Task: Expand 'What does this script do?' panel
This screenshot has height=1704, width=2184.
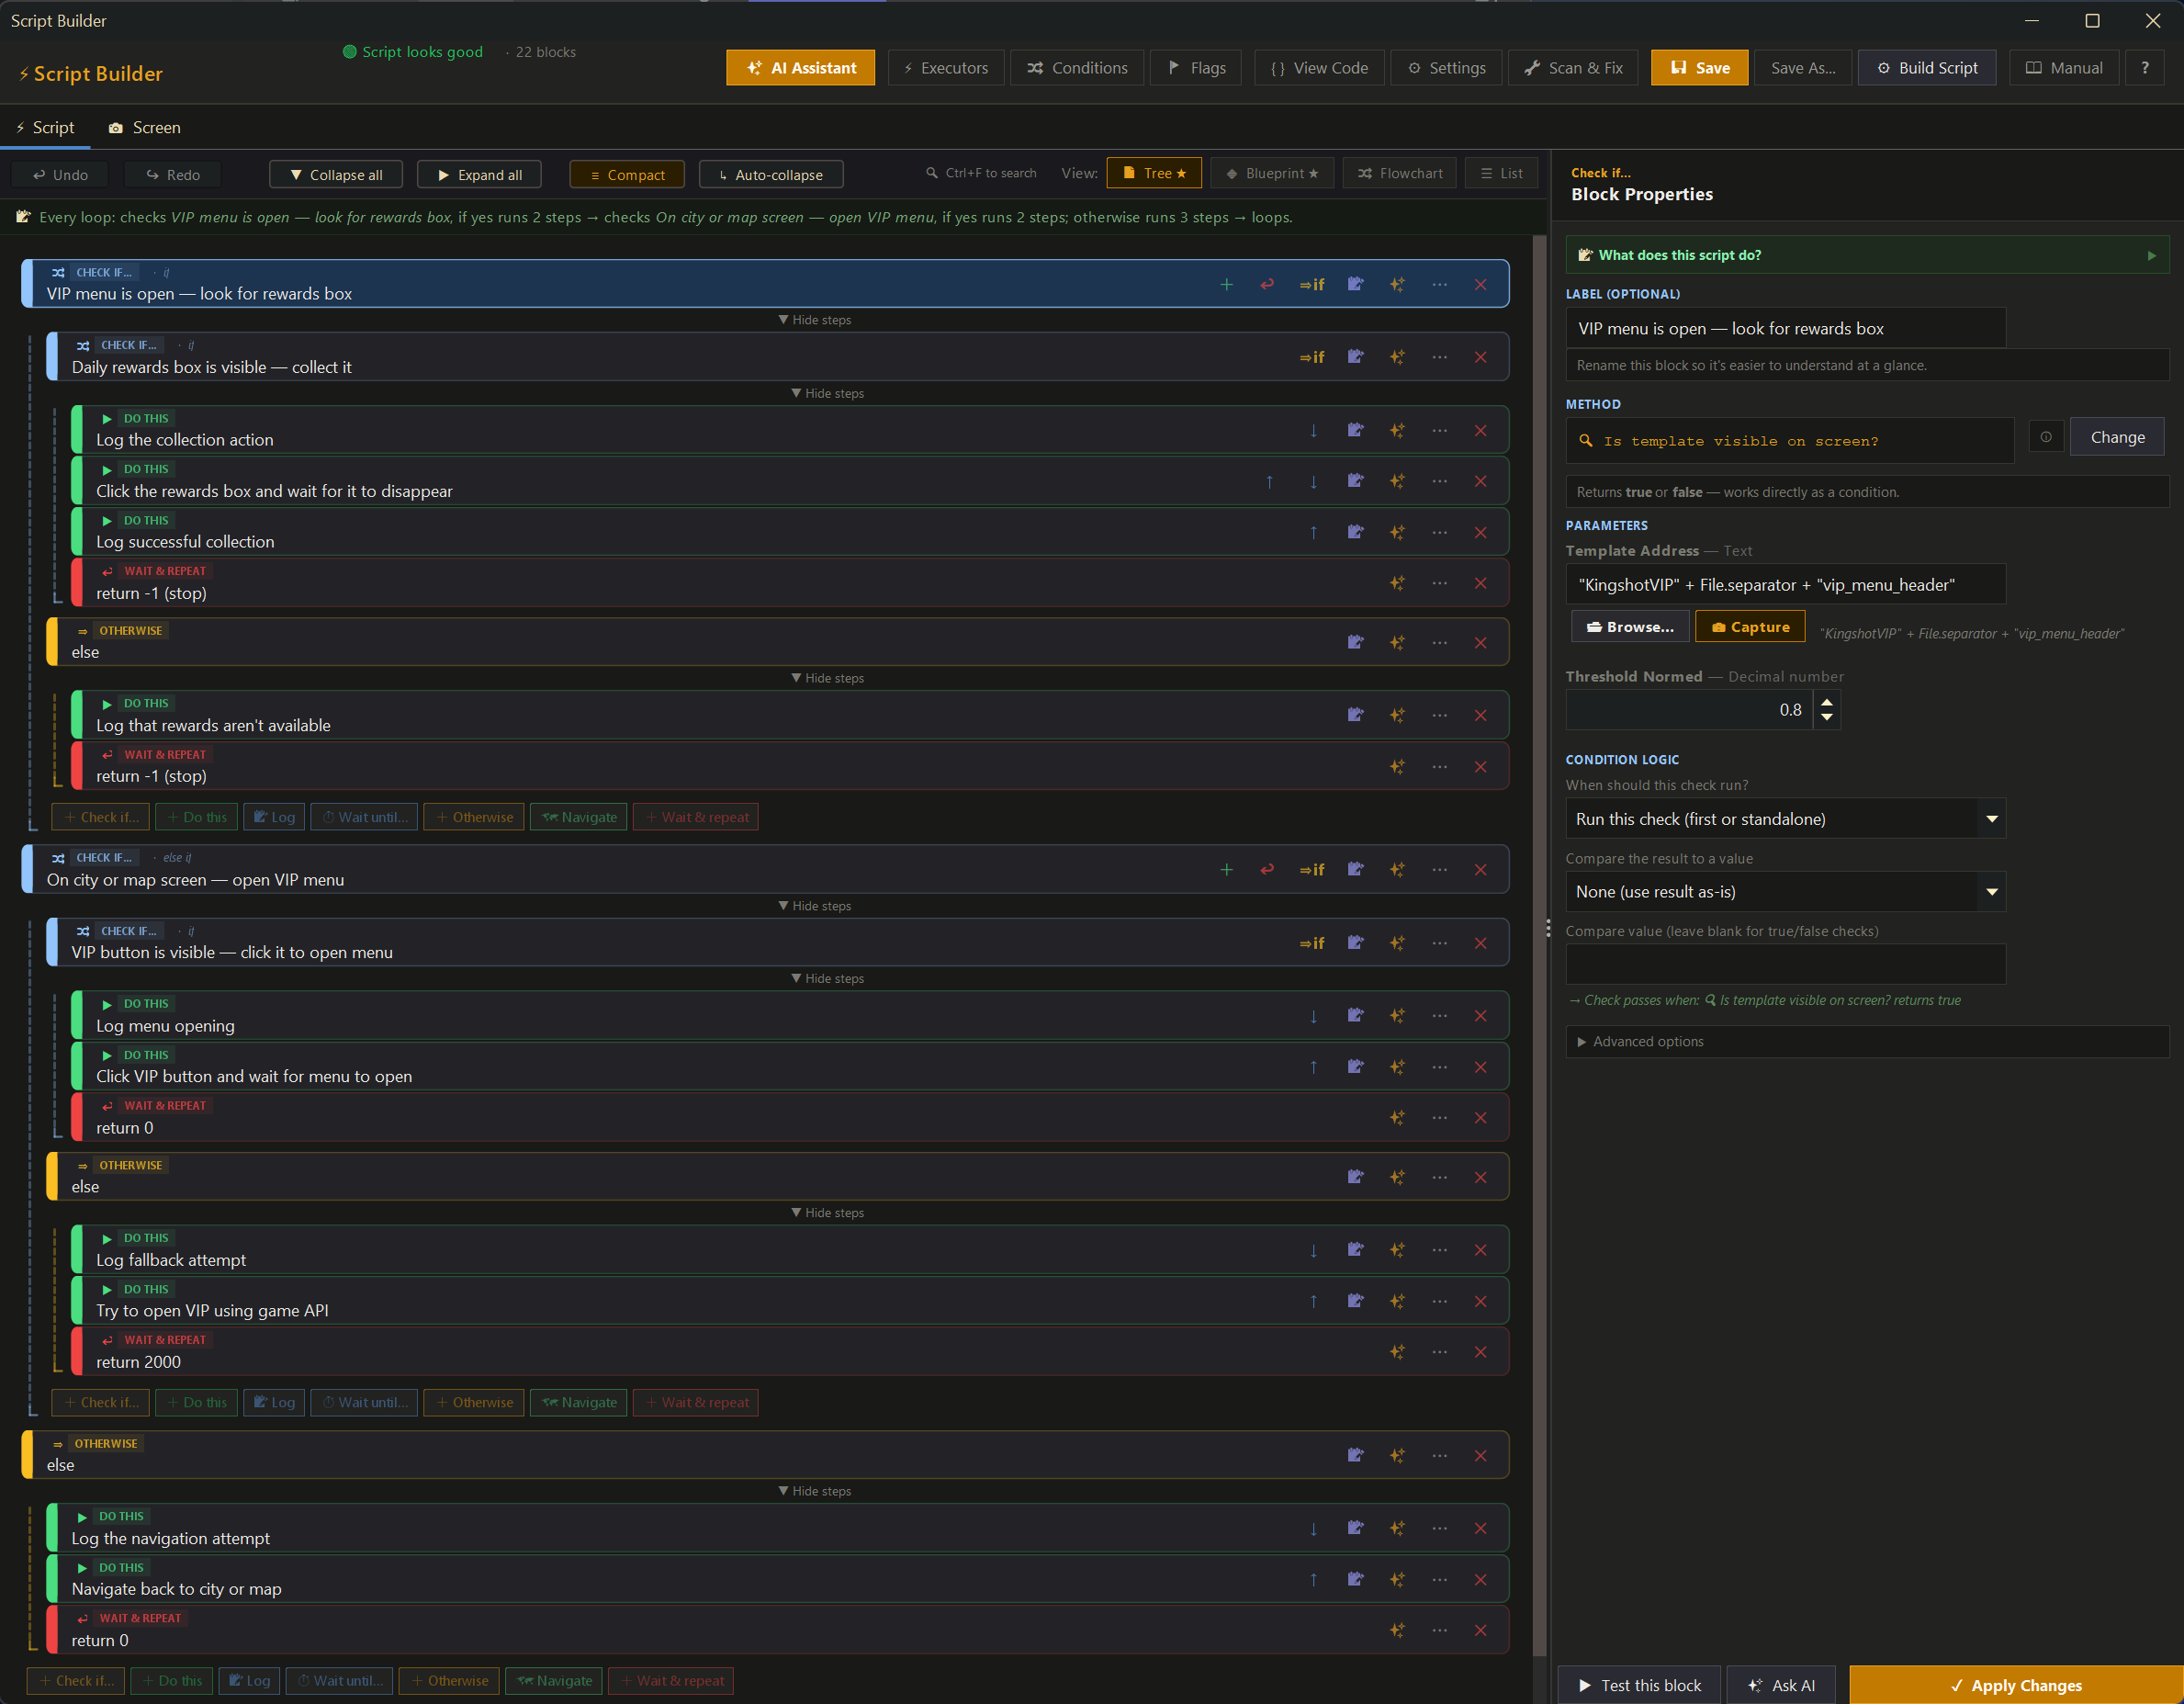Action: (1866, 255)
